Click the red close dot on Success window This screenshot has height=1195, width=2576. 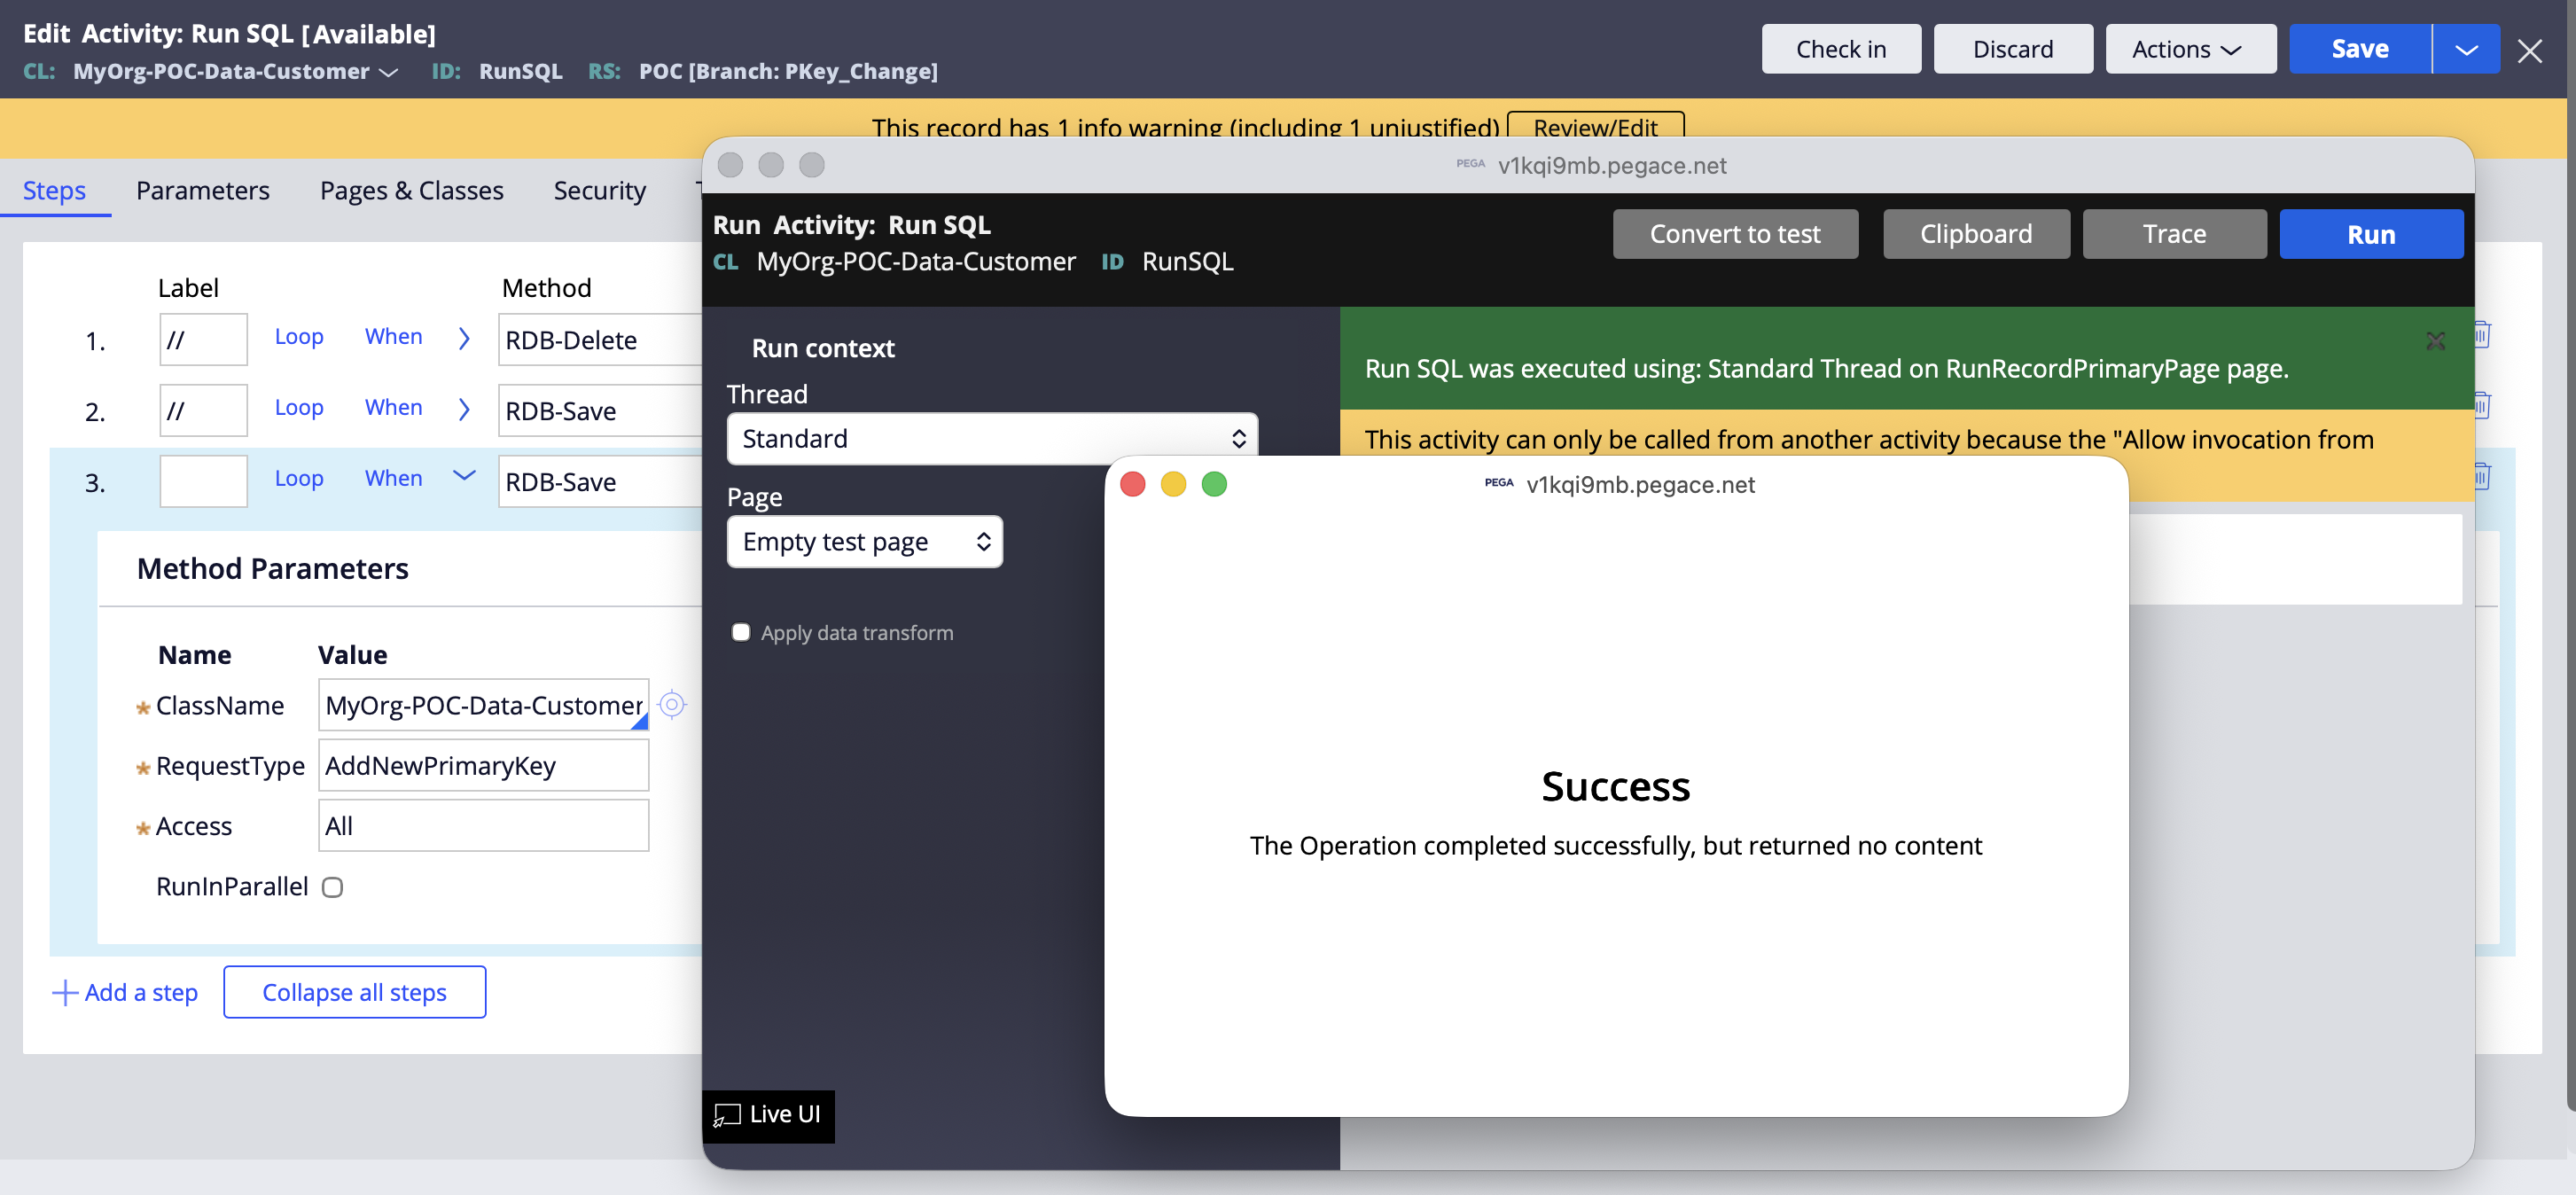[x=1132, y=485]
